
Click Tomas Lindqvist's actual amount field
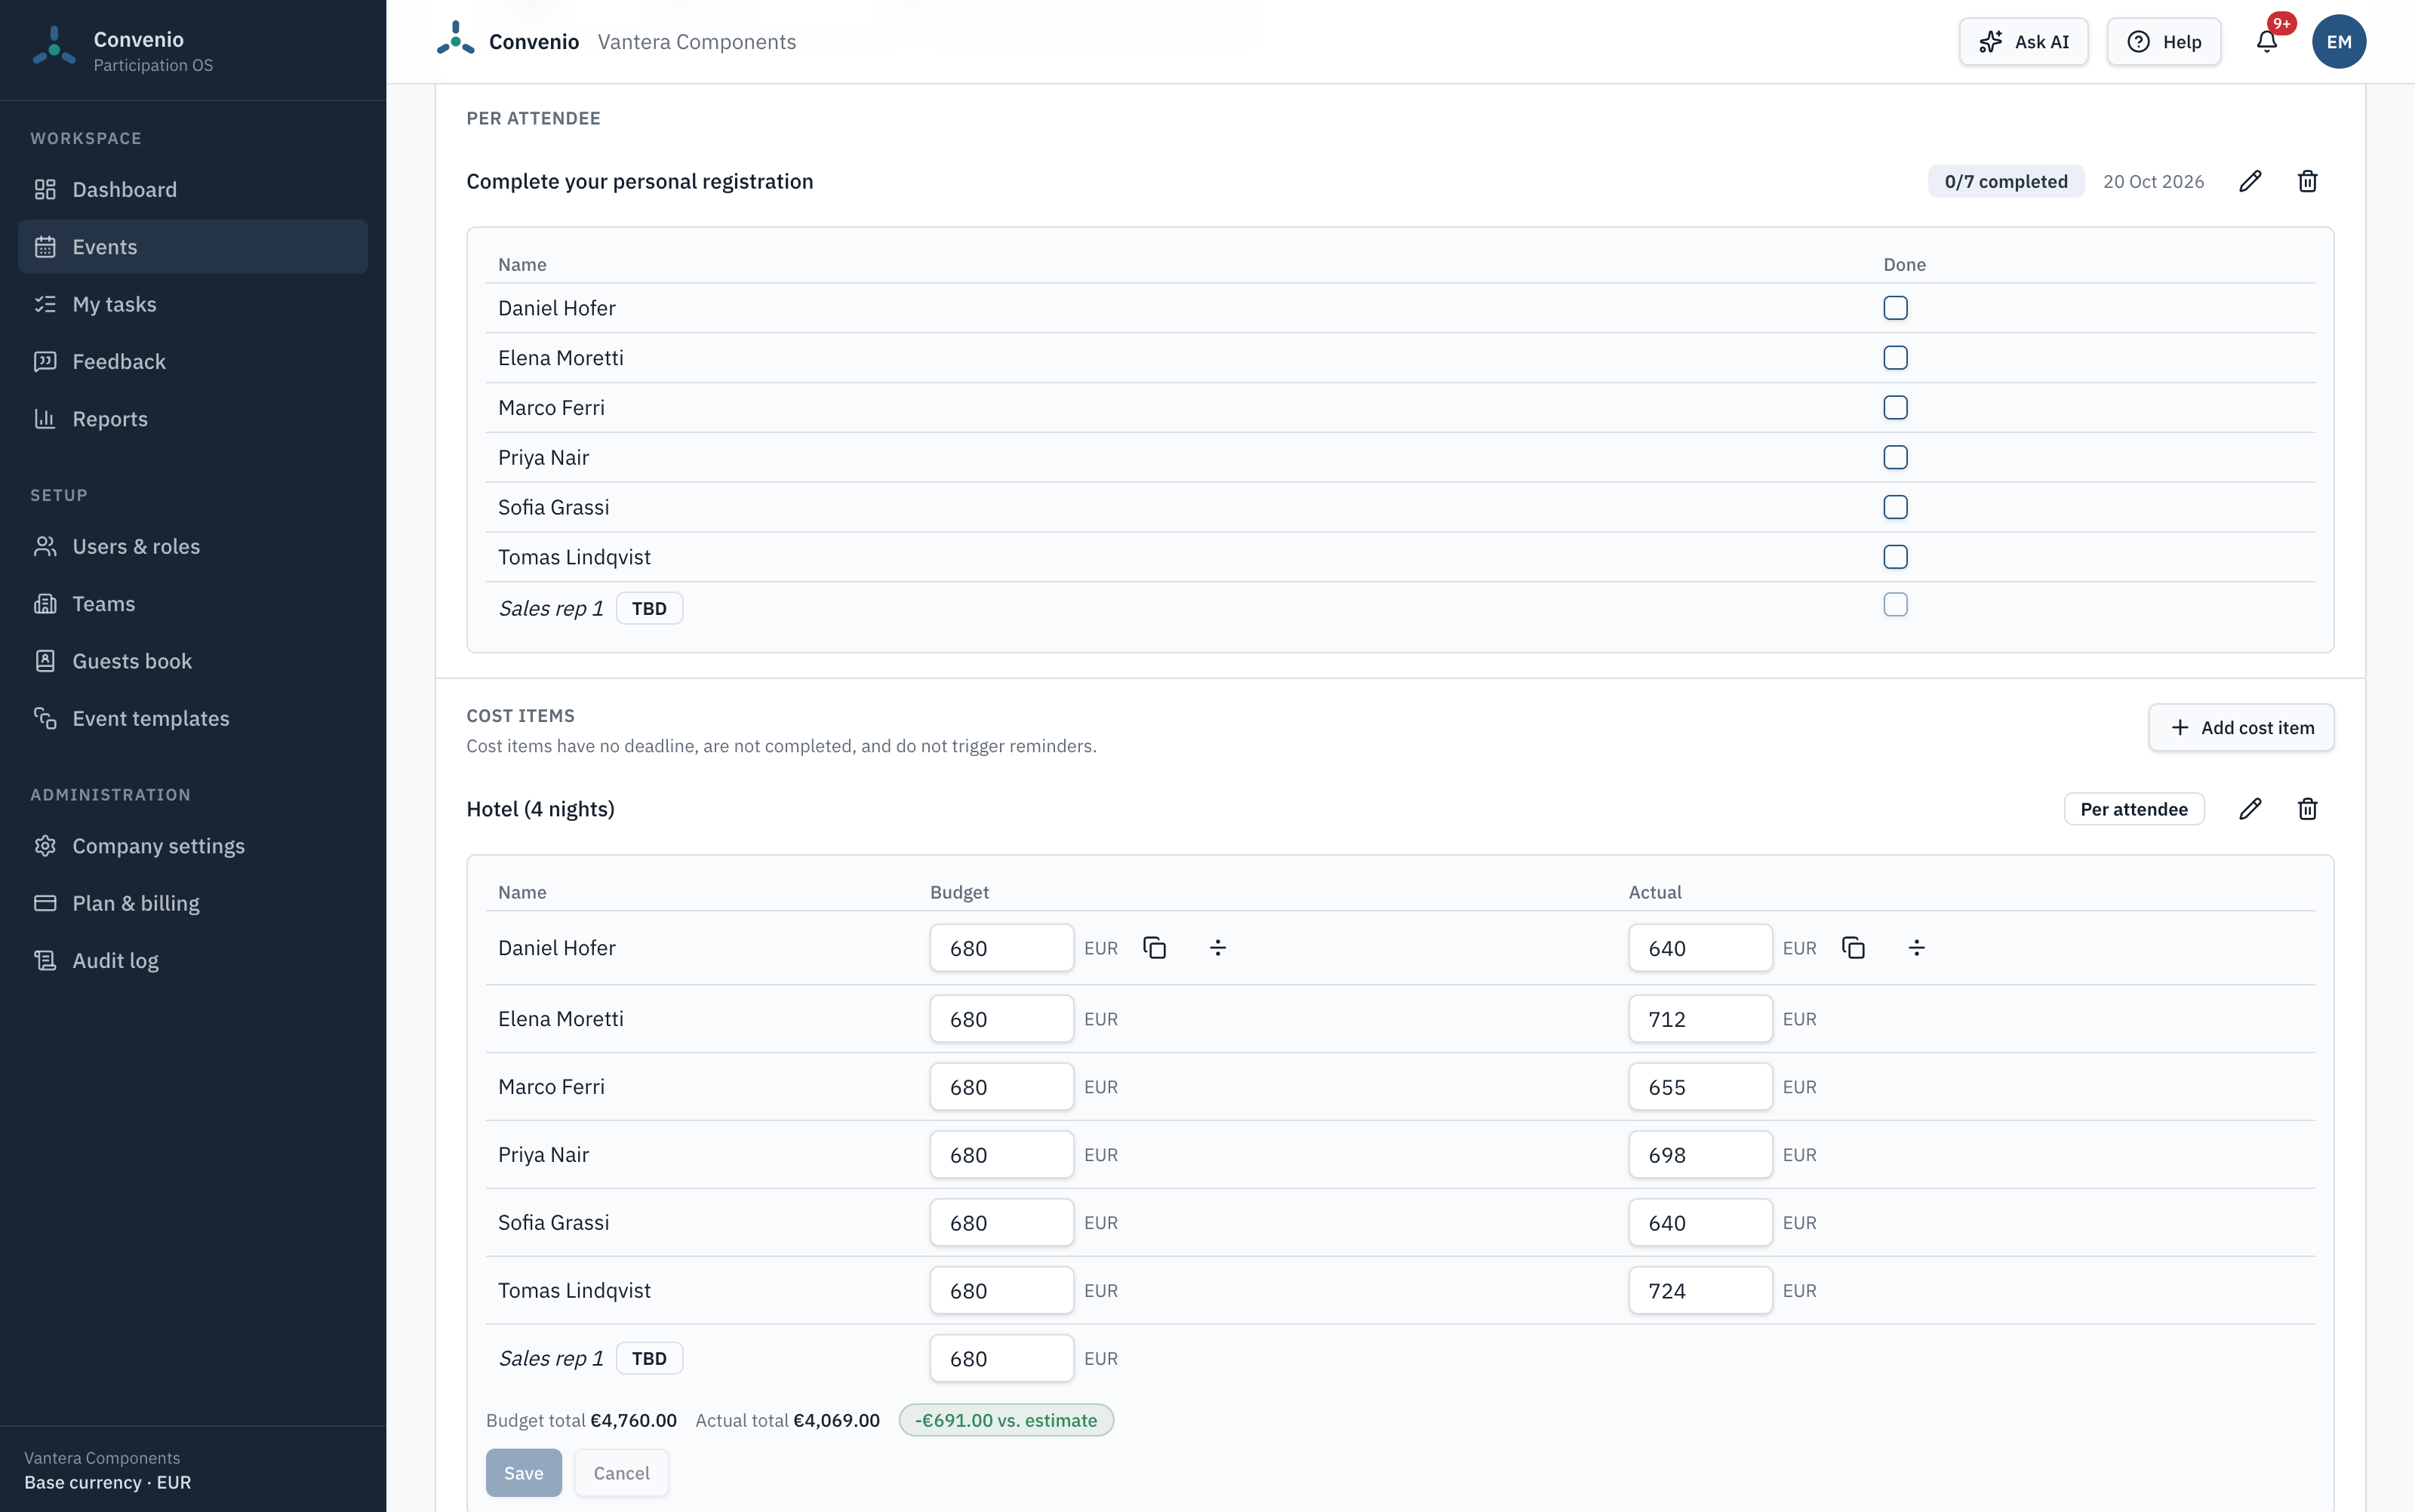coord(1700,1291)
